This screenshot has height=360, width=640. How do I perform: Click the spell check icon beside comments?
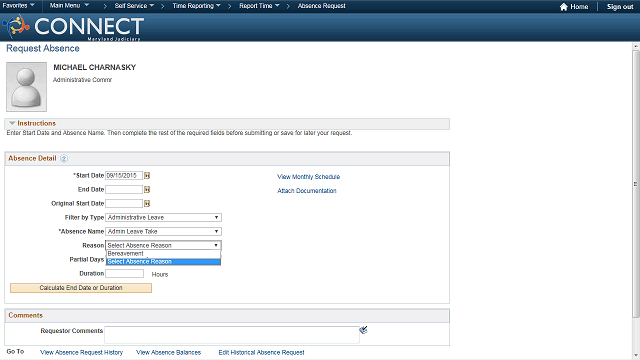point(363,330)
